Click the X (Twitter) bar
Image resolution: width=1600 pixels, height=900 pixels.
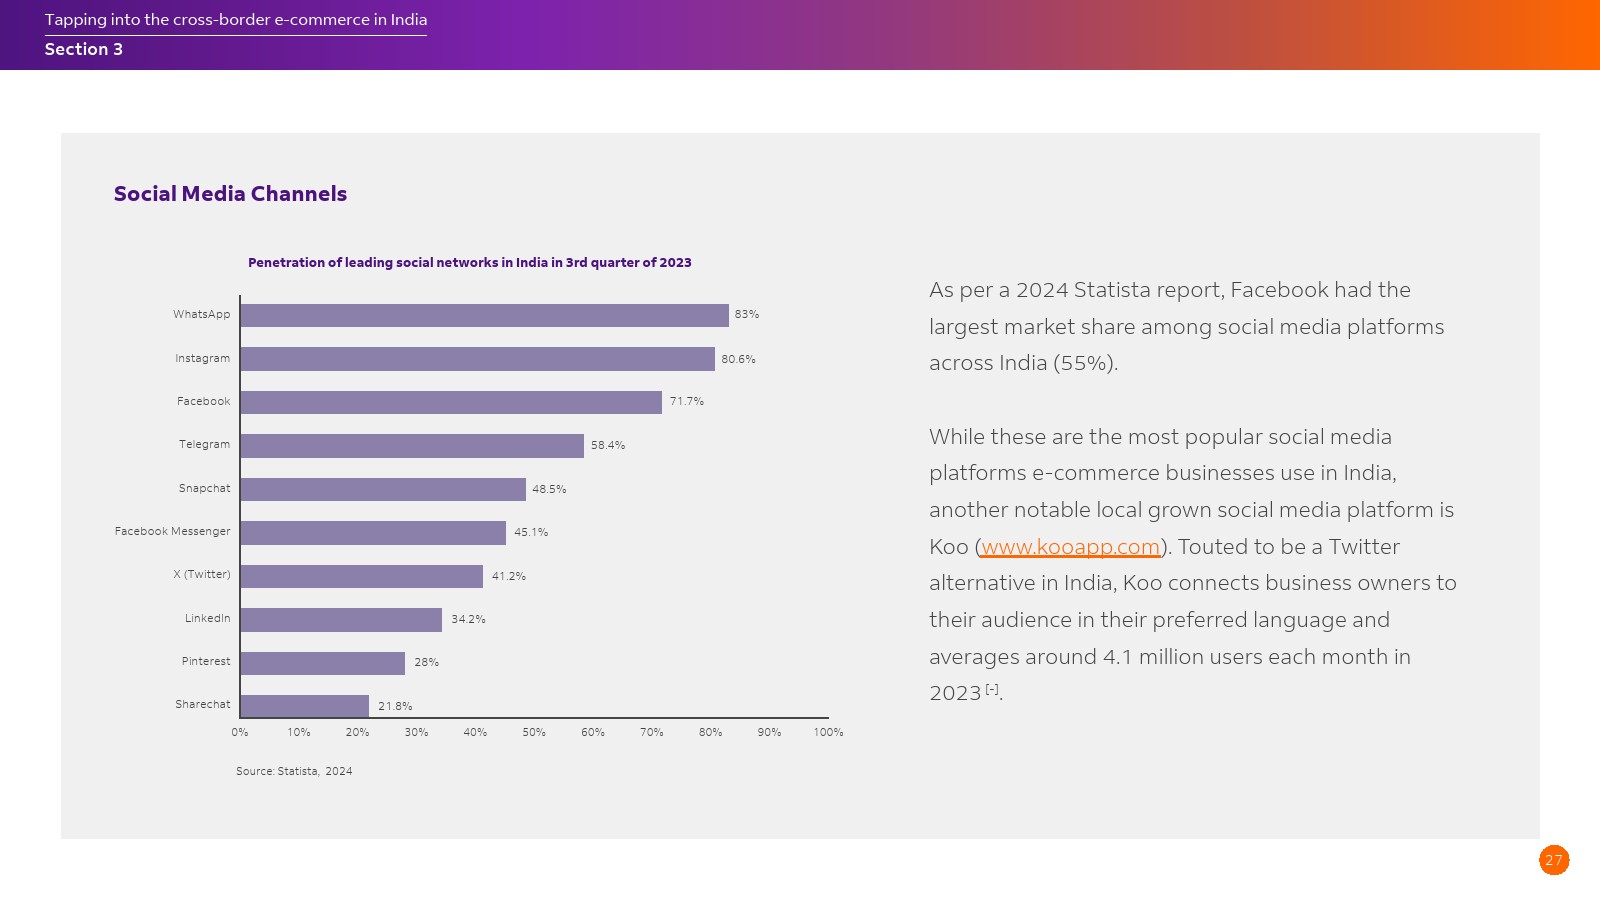pos(361,576)
